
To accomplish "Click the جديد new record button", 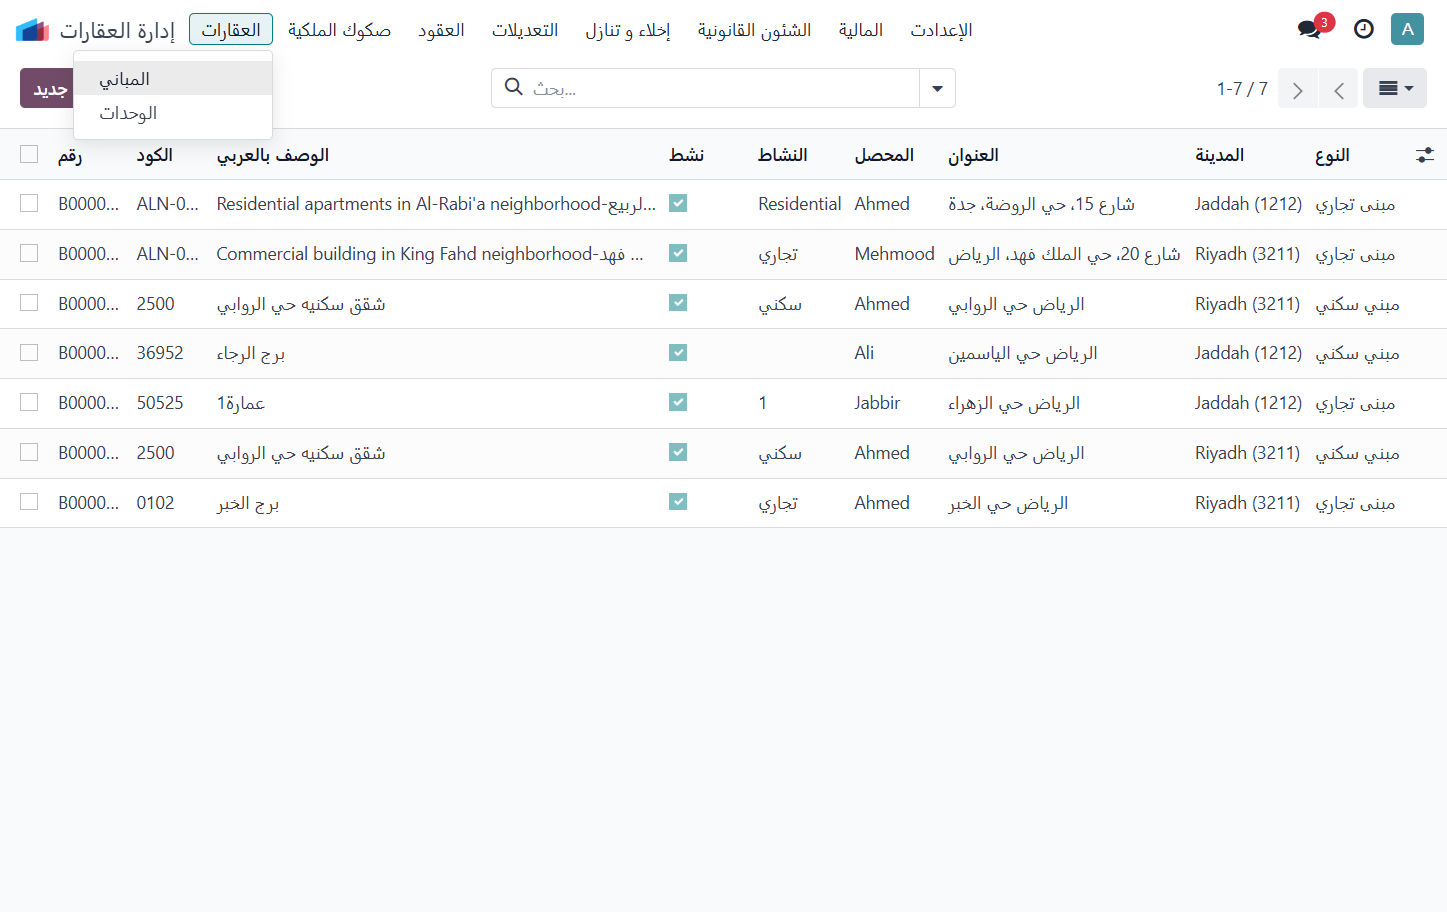I will (x=47, y=88).
